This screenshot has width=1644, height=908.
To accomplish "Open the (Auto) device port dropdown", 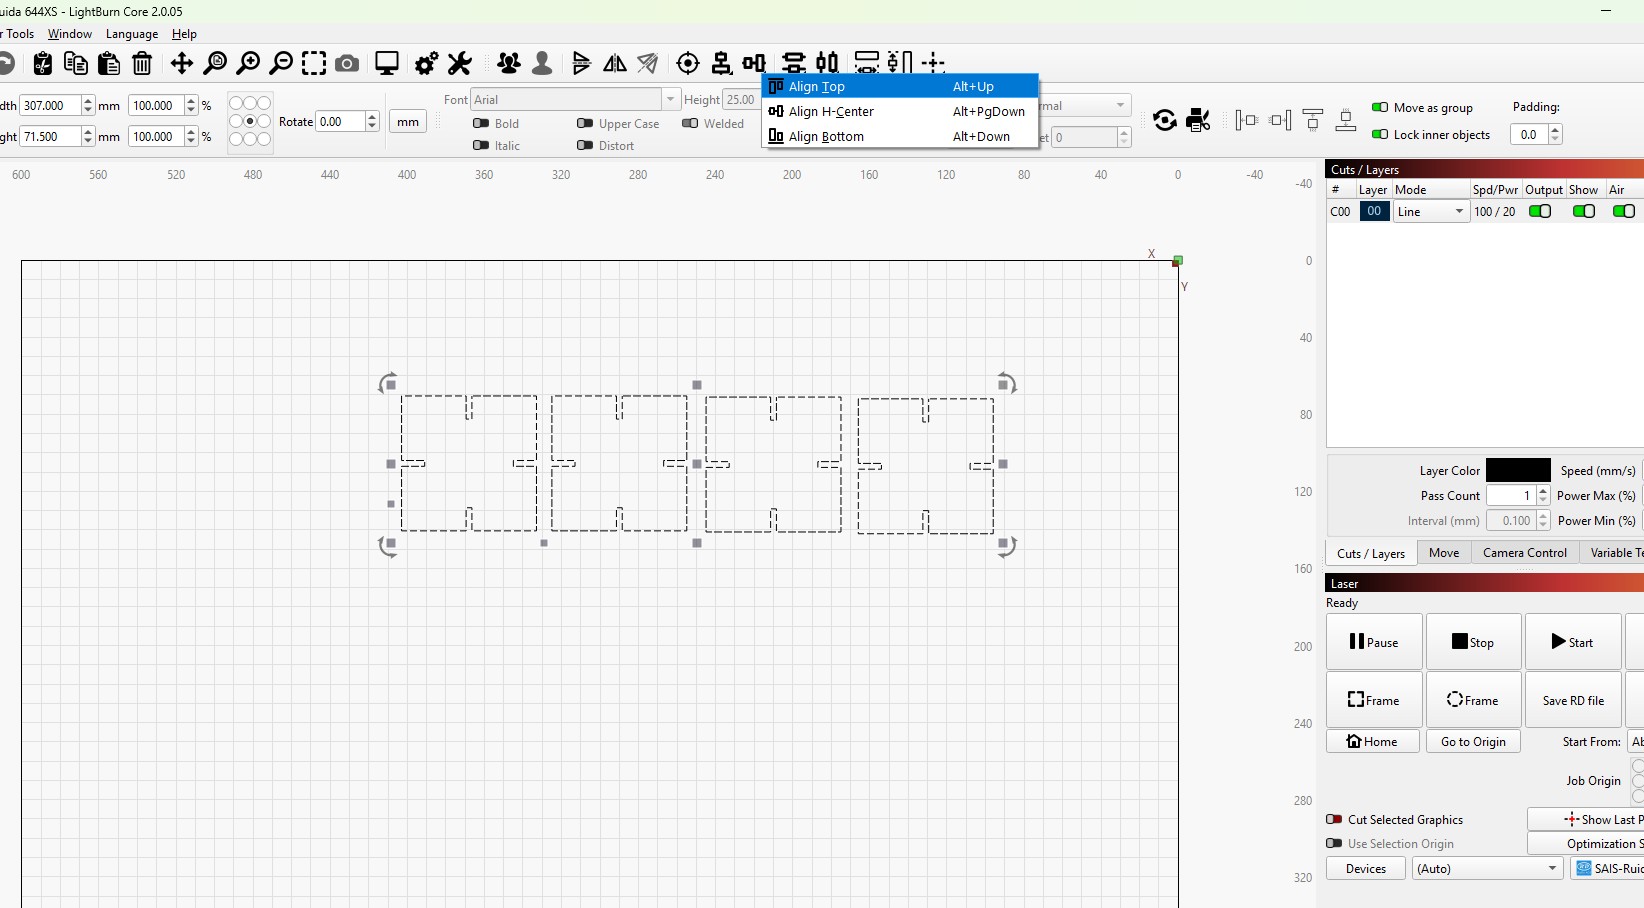I will click(1488, 868).
